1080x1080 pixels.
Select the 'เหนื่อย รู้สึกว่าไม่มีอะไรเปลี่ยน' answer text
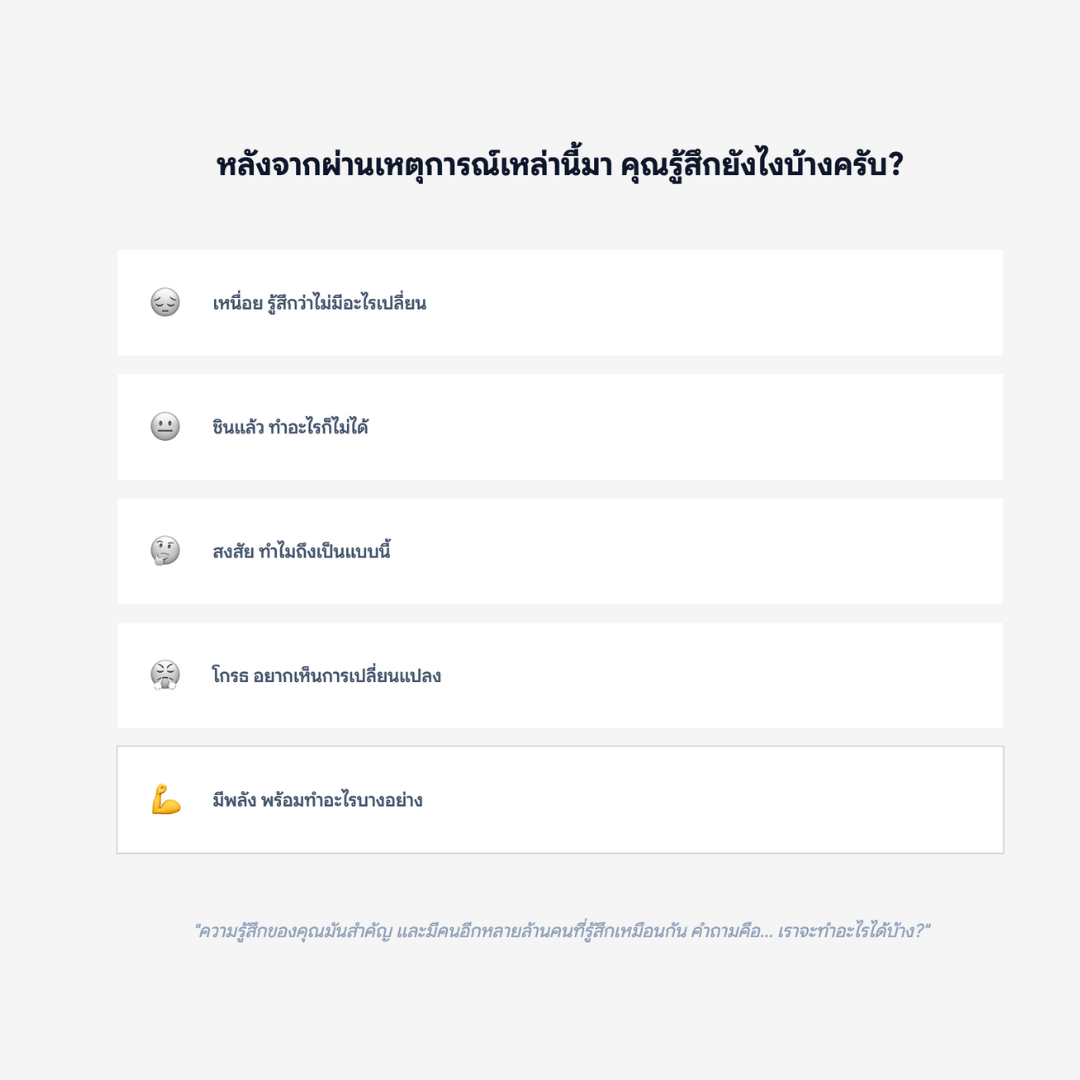pyautogui.click(x=319, y=303)
